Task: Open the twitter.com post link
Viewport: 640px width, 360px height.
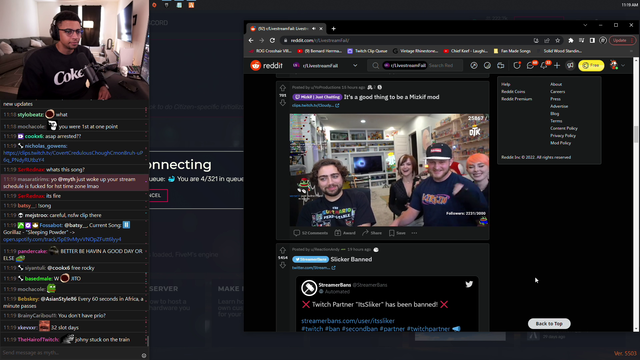Action: pyautogui.click(x=313, y=268)
